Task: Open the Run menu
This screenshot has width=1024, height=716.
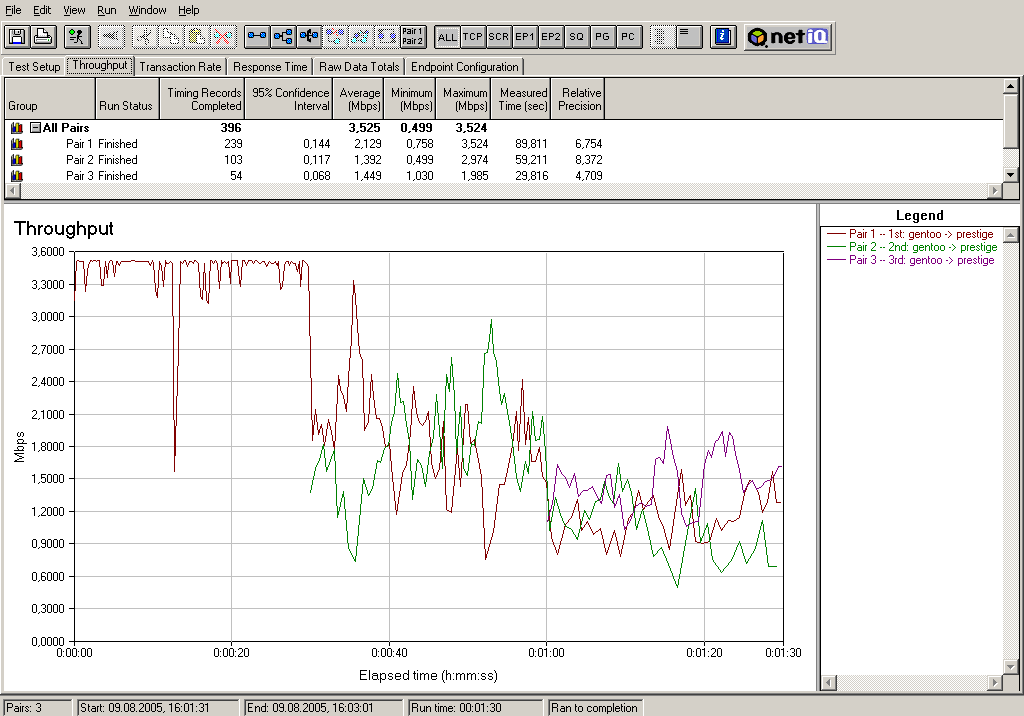Action: pyautogui.click(x=106, y=10)
